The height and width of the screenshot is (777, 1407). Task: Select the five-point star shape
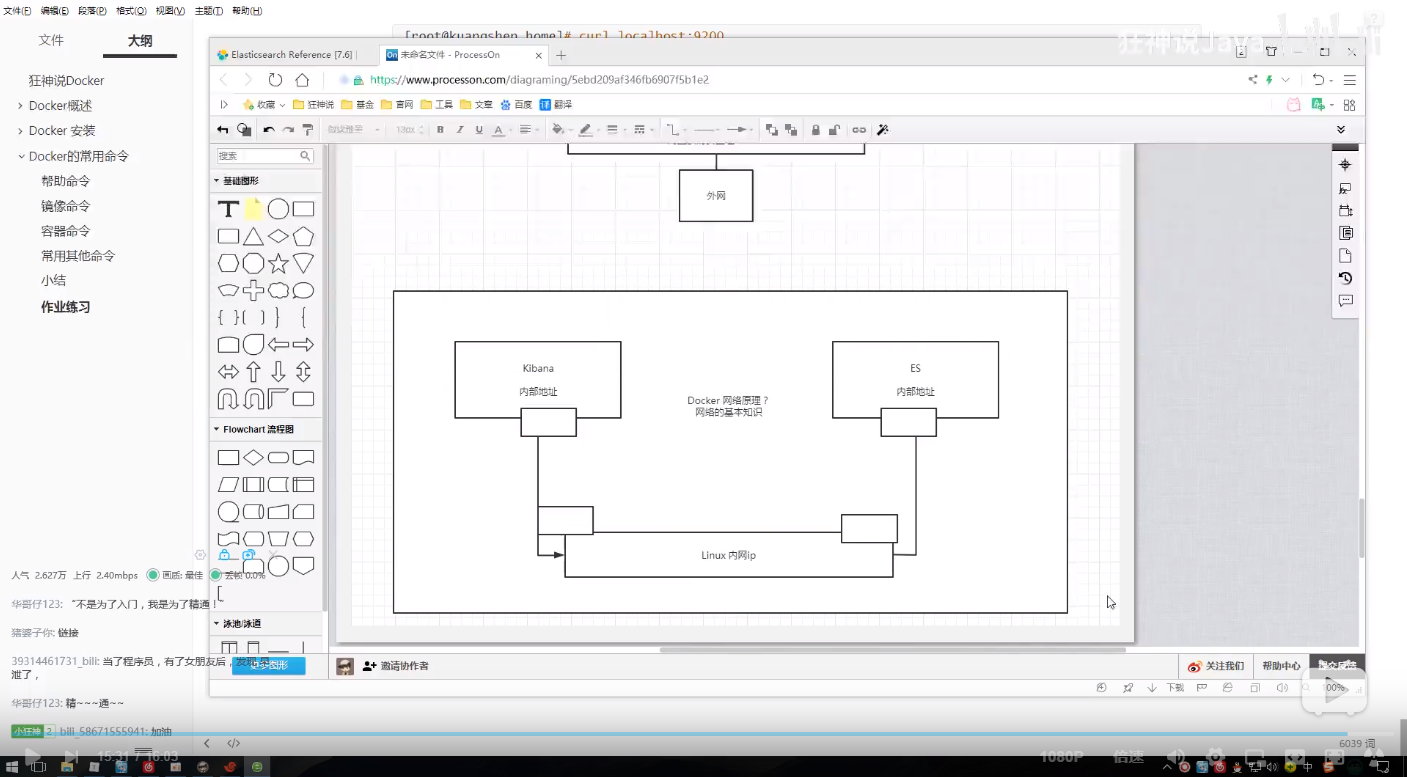(x=278, y=264)
